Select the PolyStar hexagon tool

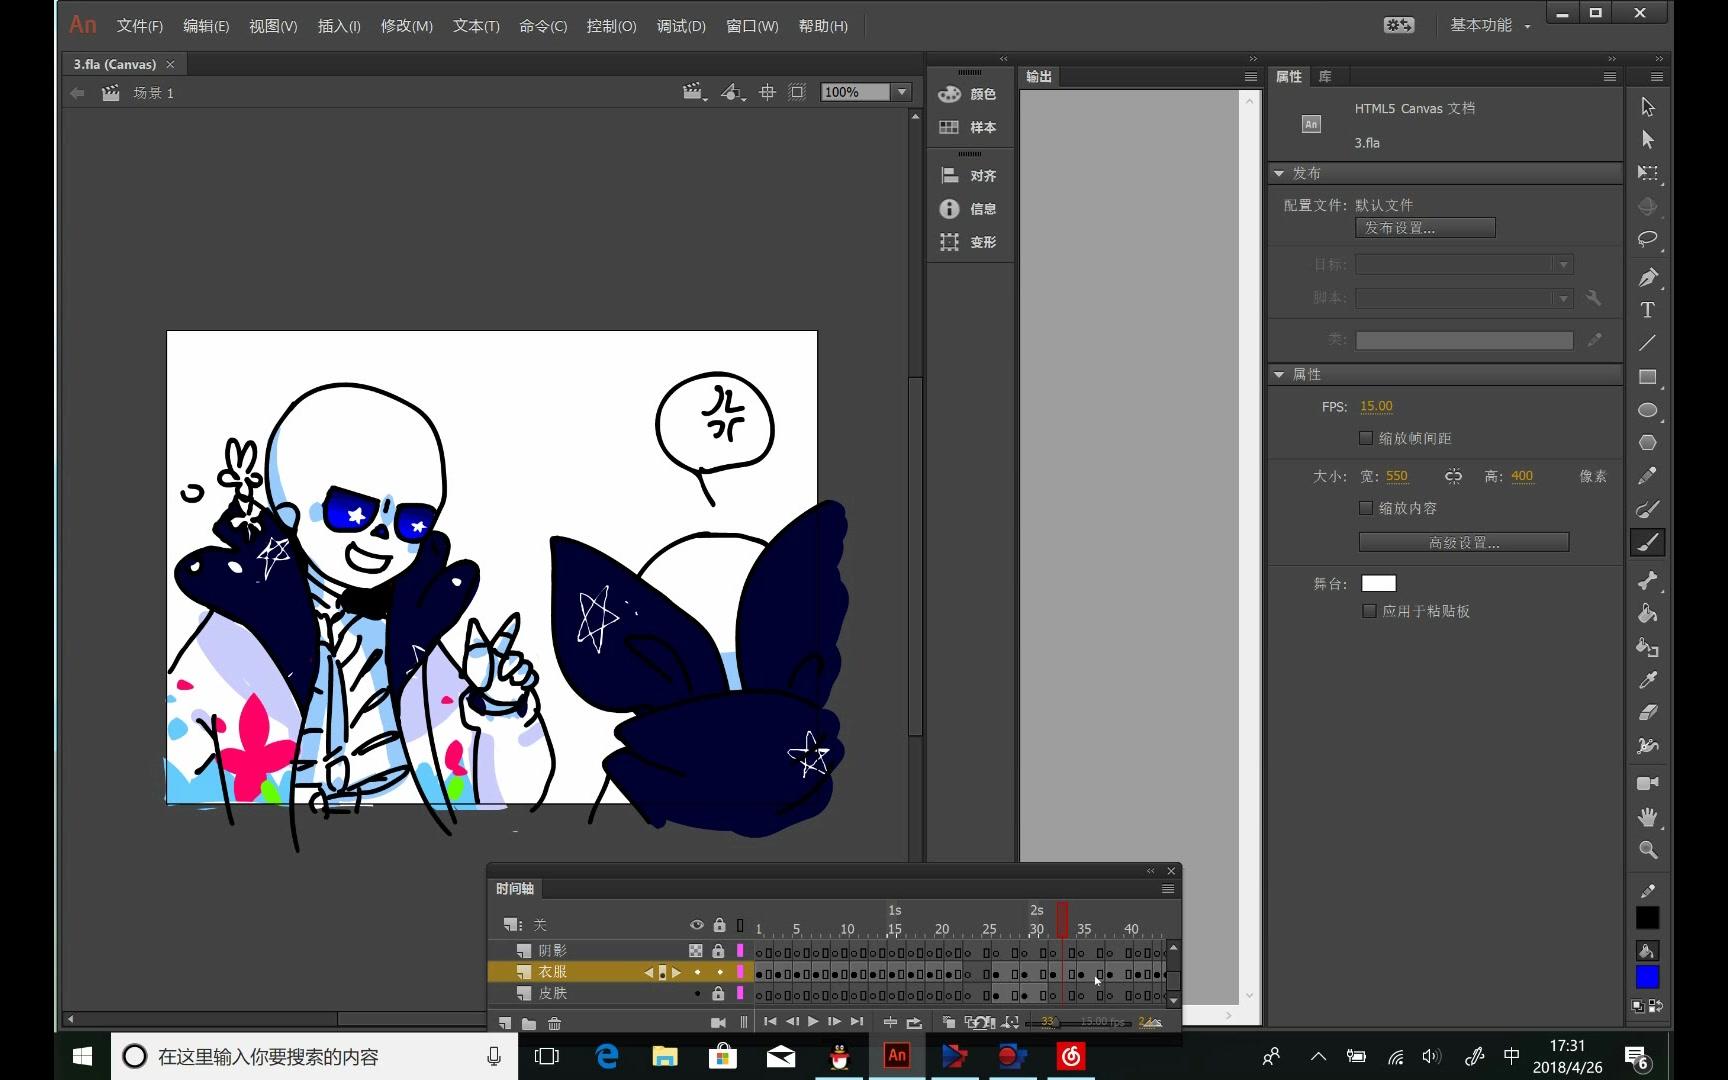click(x=1648, y=443)
